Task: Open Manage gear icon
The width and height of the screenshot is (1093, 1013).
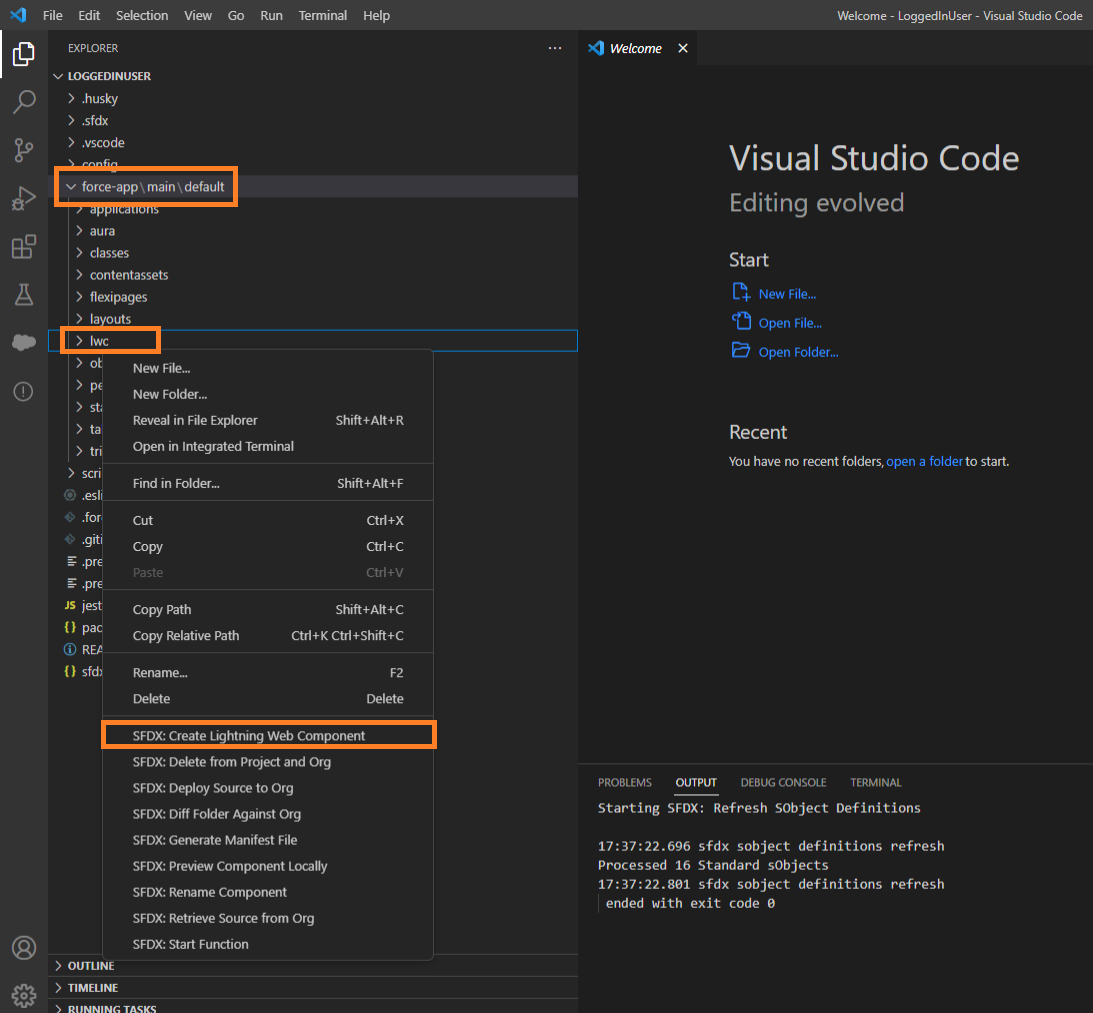Action: [x=24, y=995]
